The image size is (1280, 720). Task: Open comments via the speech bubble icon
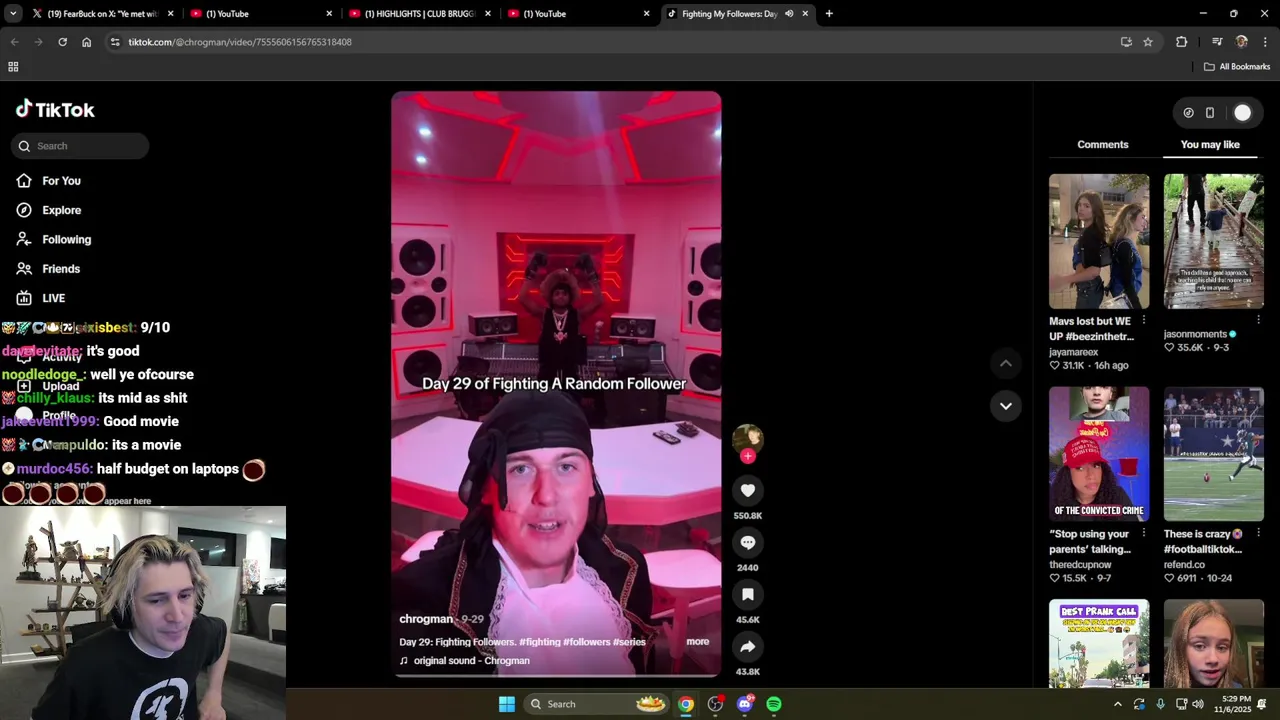click(747, 542)
